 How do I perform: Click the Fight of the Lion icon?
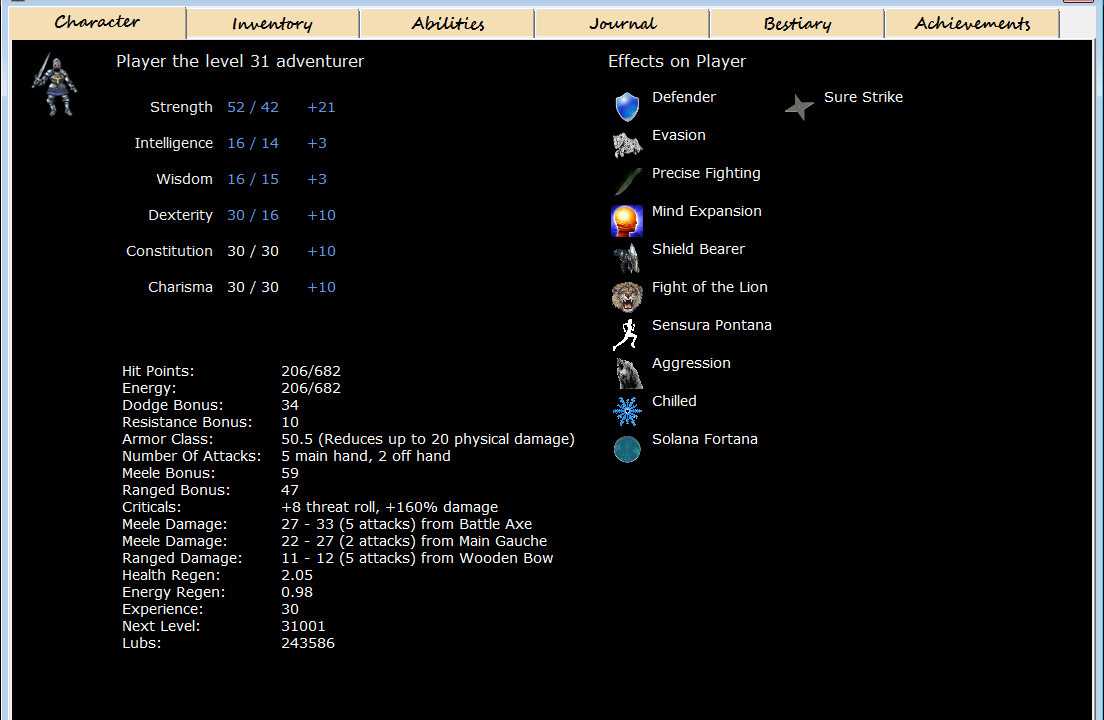tap(627, 296)
